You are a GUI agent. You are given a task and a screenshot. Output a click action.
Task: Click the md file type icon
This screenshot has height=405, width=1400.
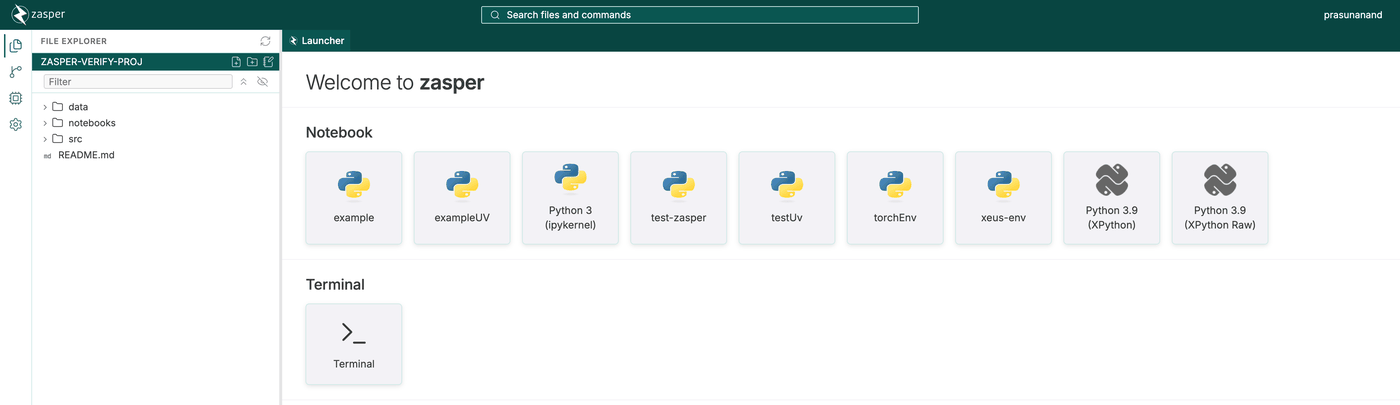tap(47, 156)
